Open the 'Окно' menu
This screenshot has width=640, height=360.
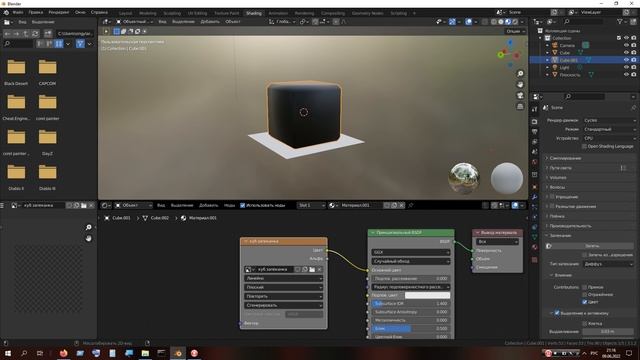click(x=80, y=12)
